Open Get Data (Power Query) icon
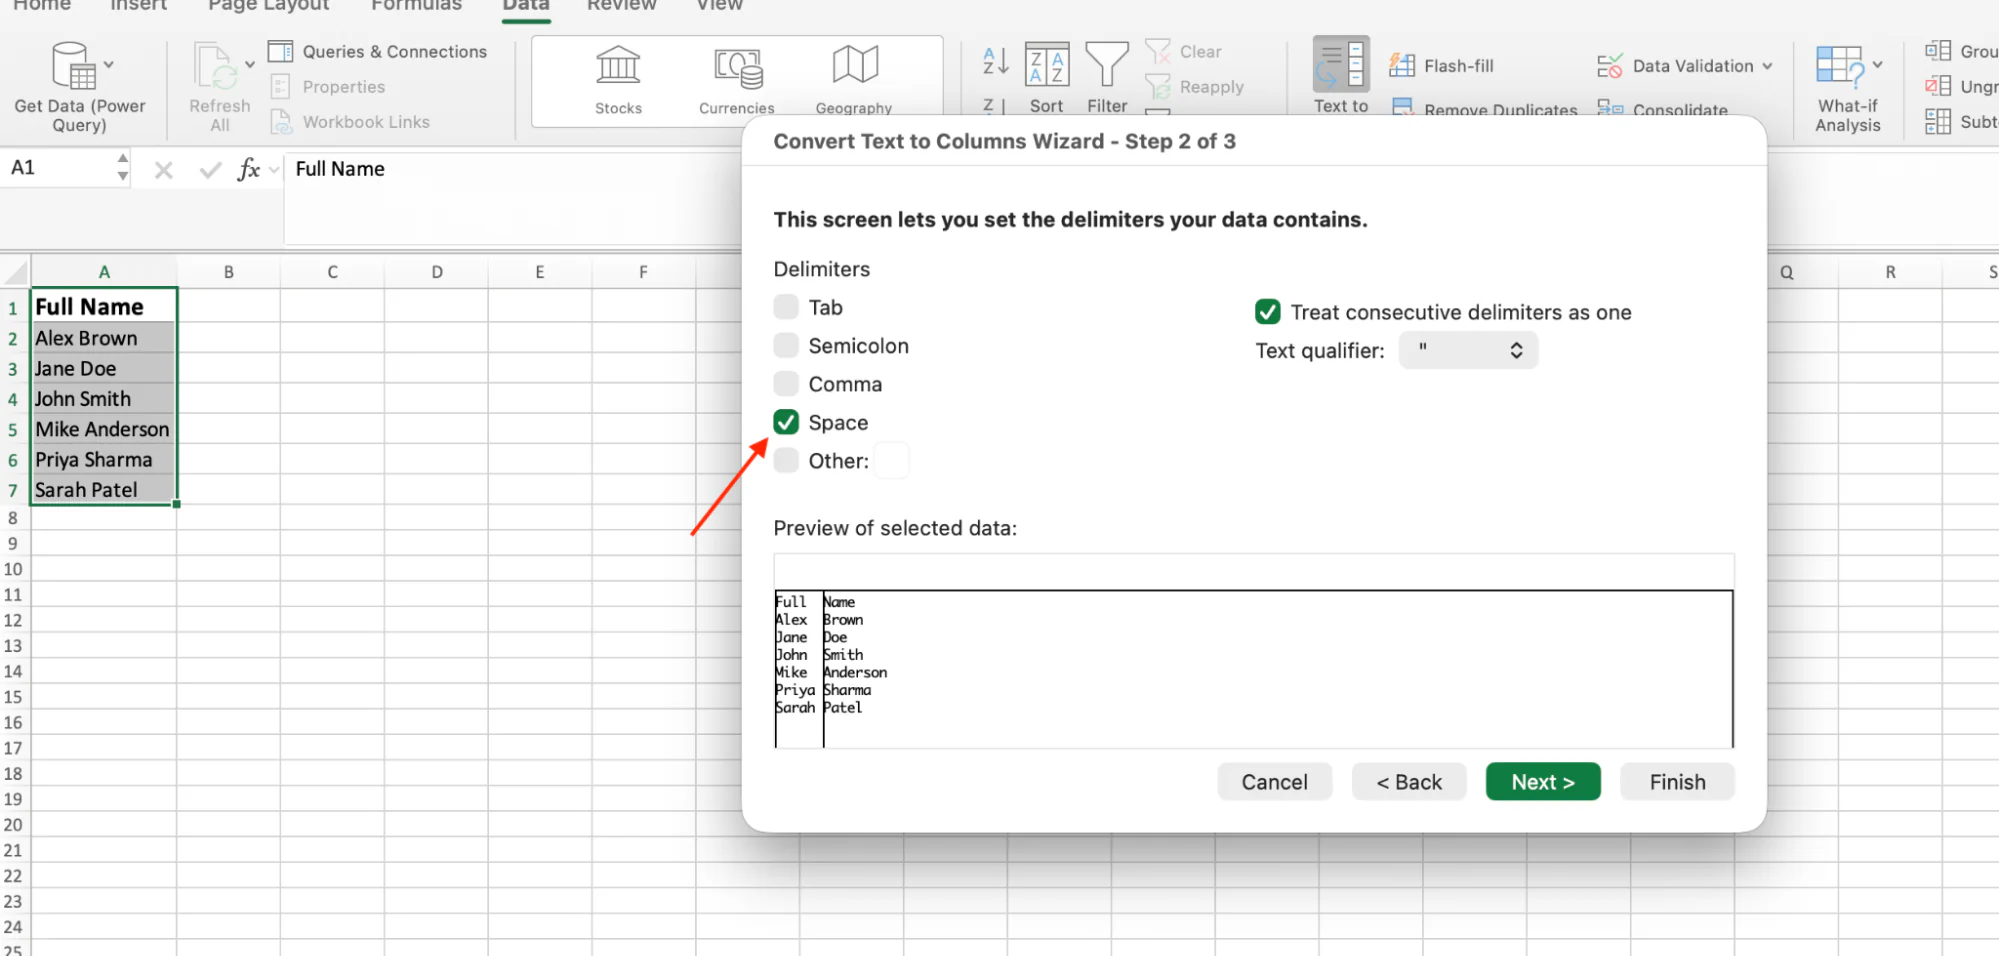This screenshot has height=956, width=1999. tap(74, 66)
